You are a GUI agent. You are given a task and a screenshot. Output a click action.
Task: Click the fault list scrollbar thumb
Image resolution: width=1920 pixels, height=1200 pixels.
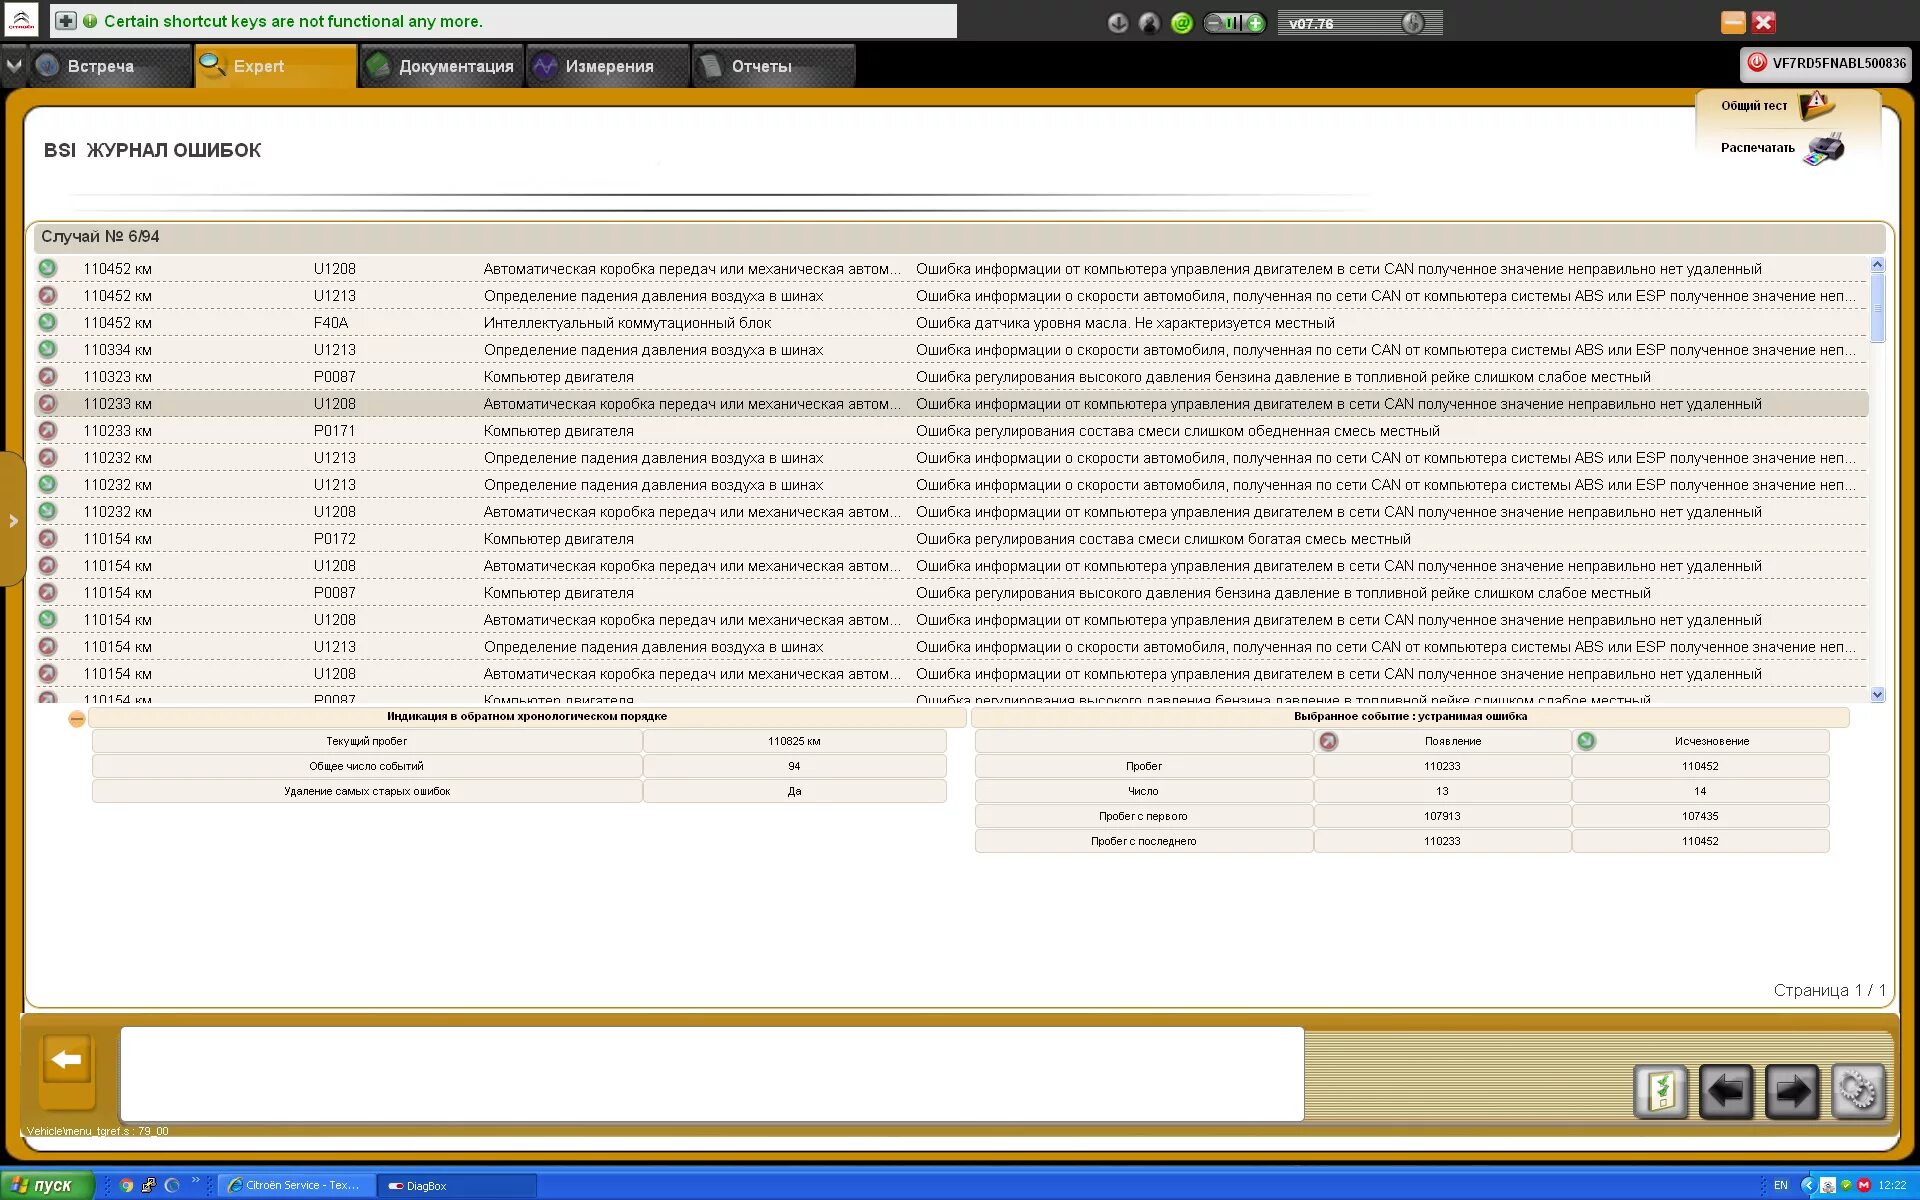(1877, 308)
